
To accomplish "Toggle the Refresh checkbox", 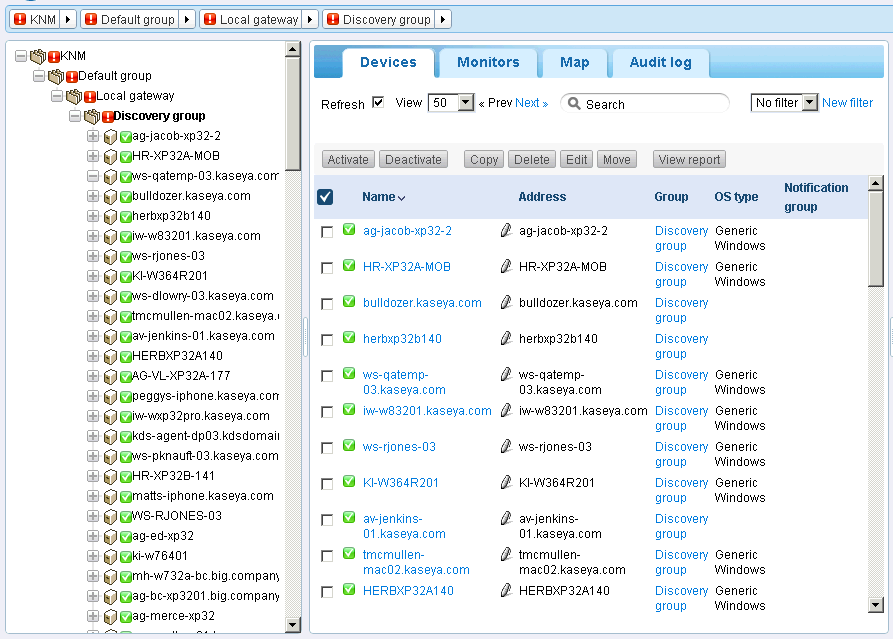I will 378,102.
